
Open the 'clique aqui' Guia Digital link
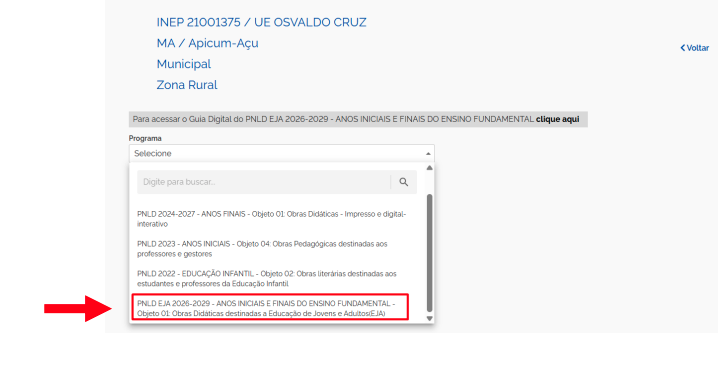coord(557,119)
